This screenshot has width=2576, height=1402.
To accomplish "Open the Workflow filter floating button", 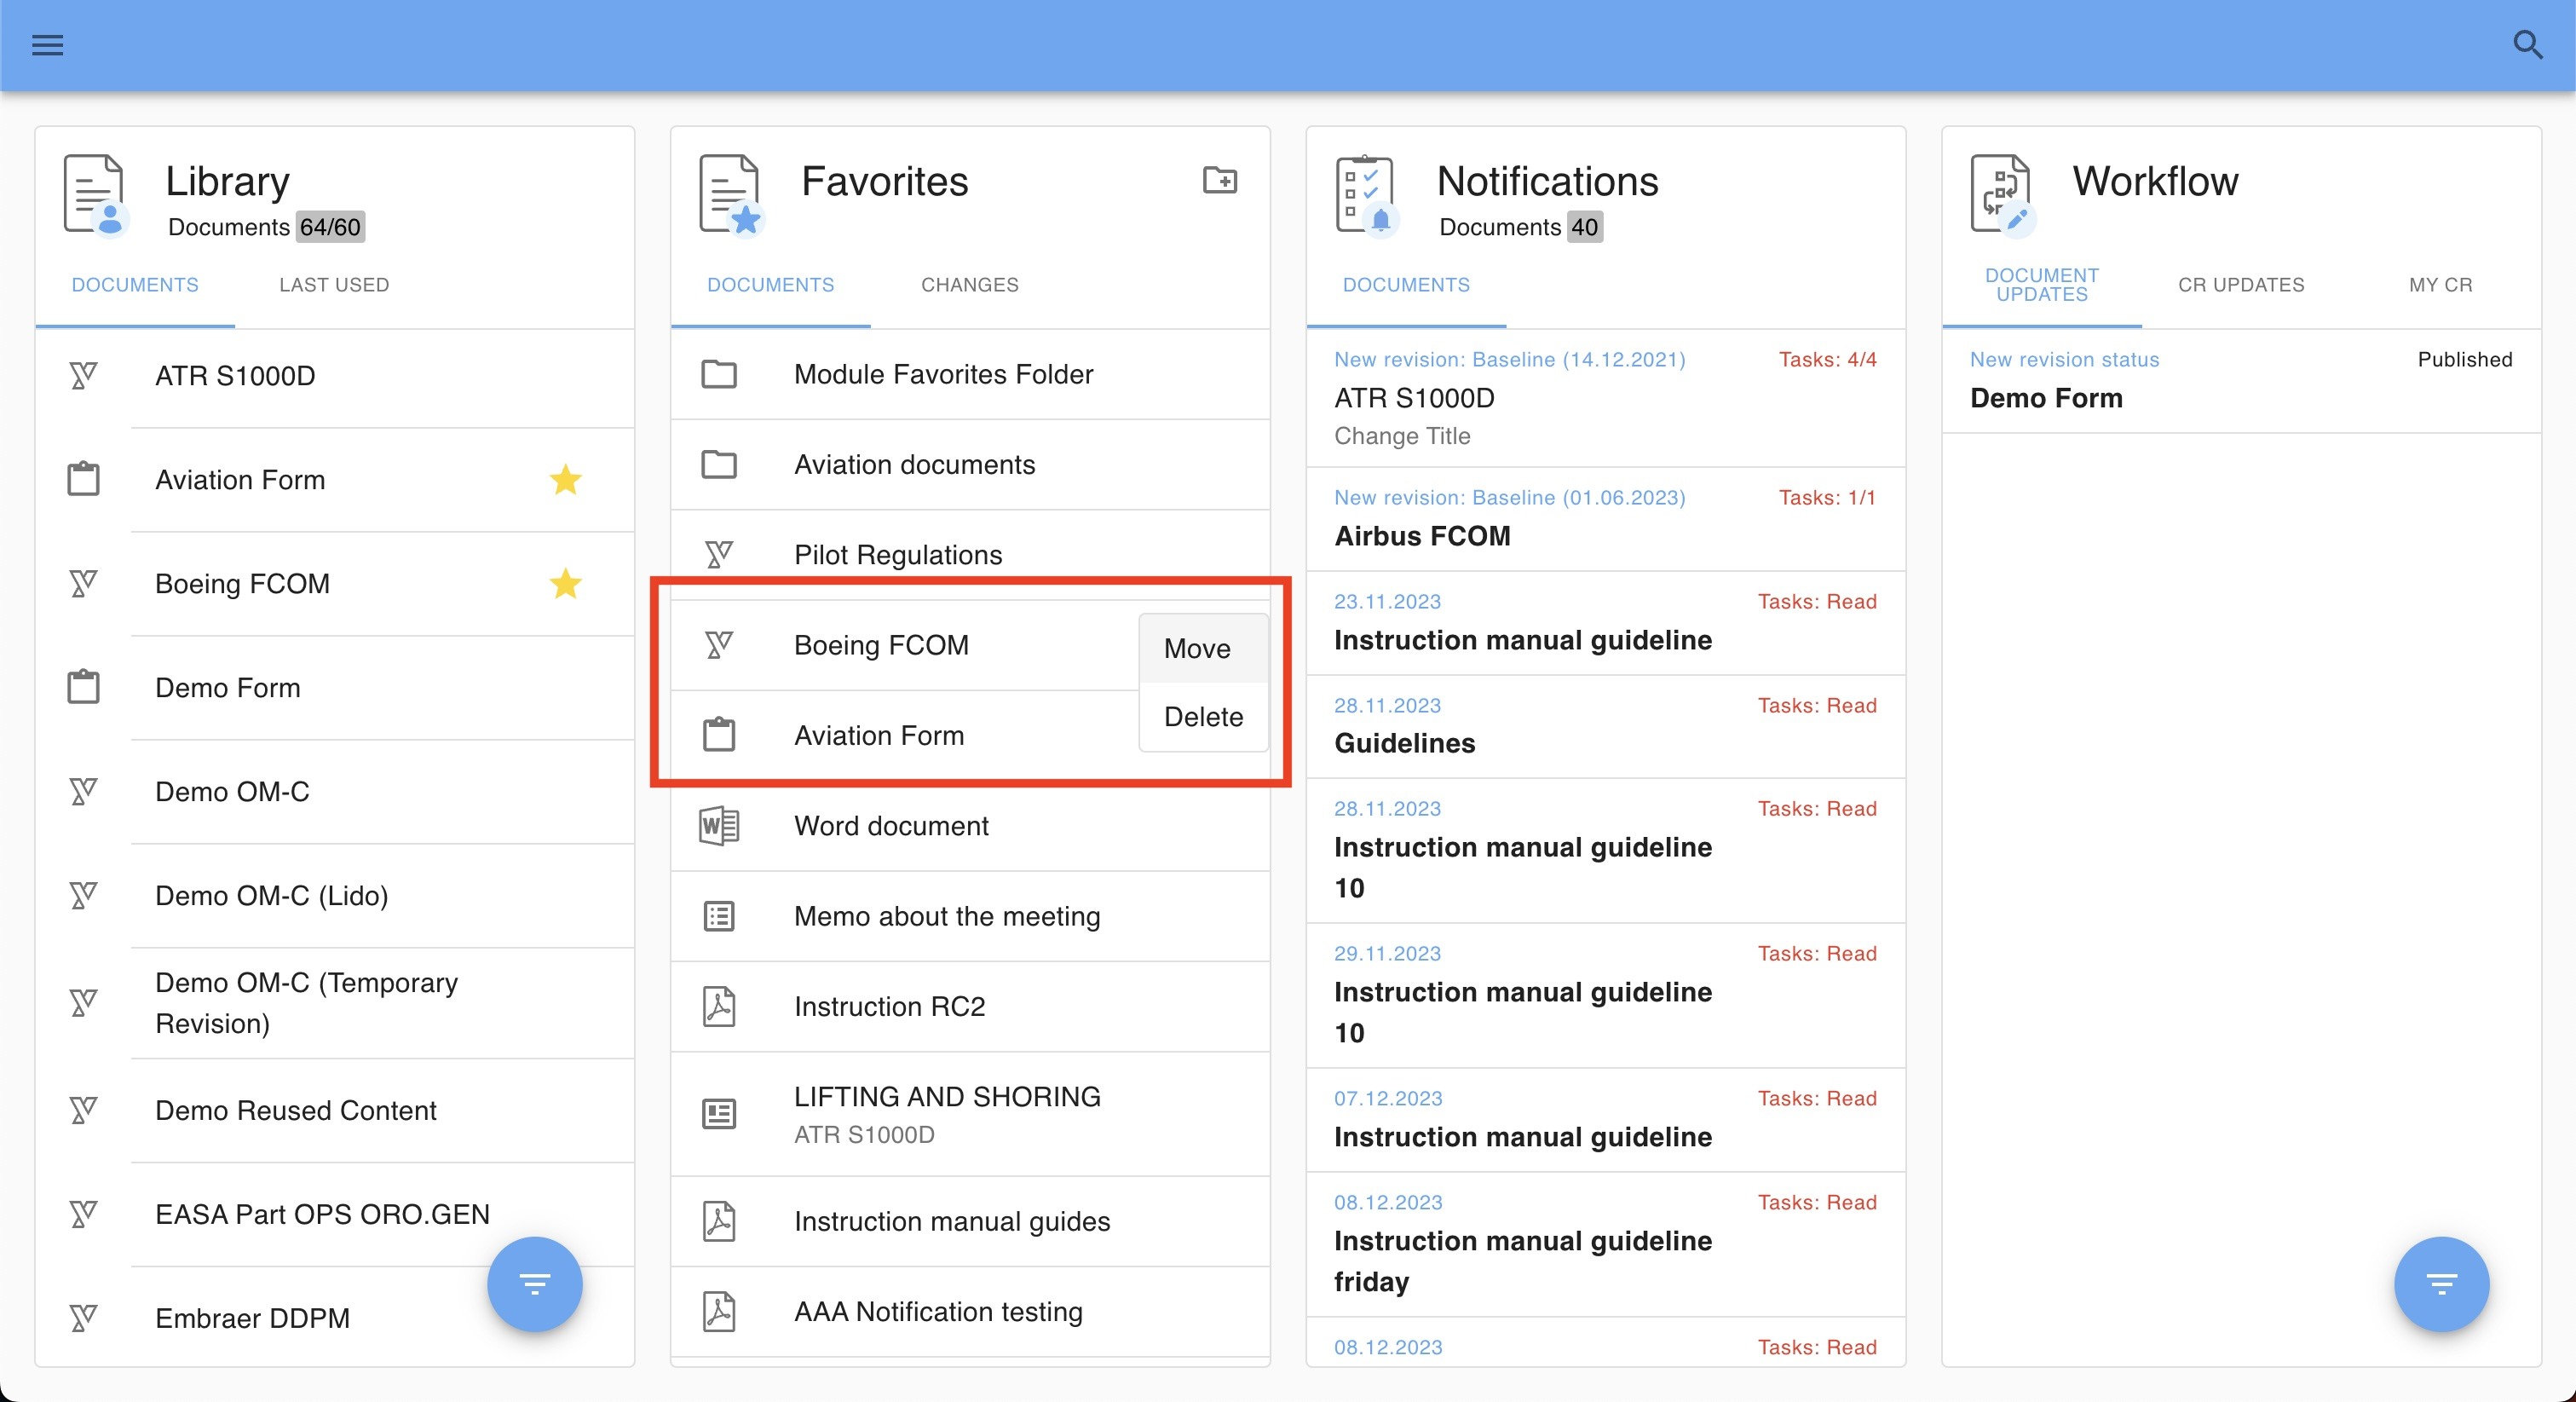I will point(2440,1284).
